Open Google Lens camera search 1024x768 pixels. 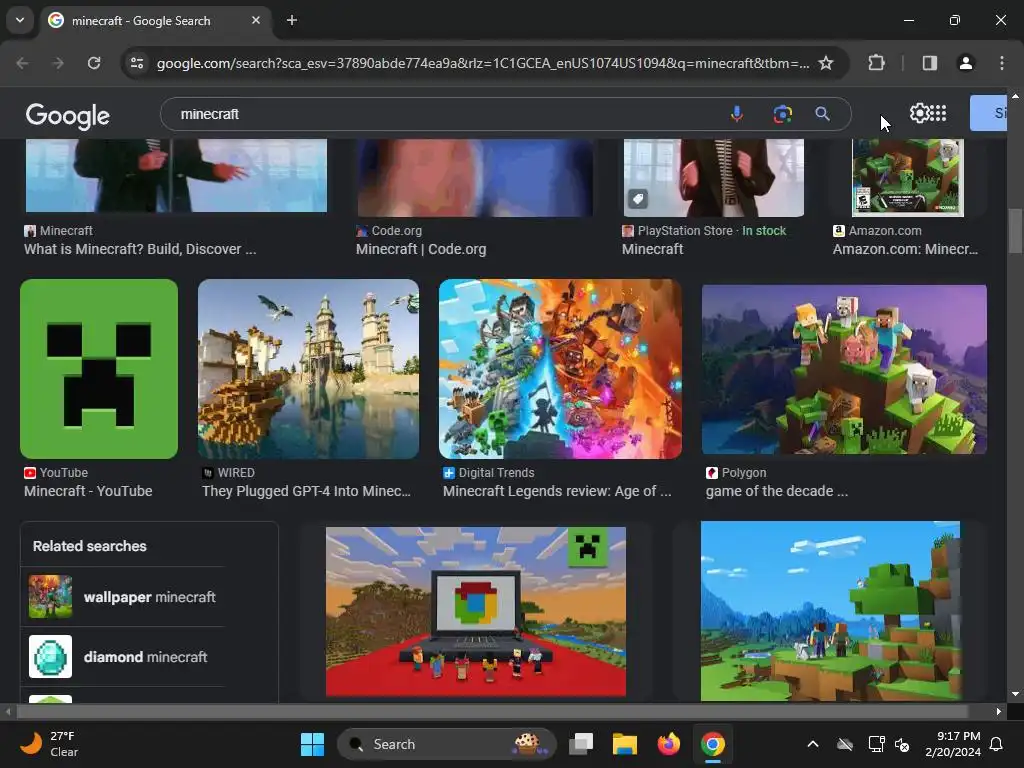pos(782,114)
